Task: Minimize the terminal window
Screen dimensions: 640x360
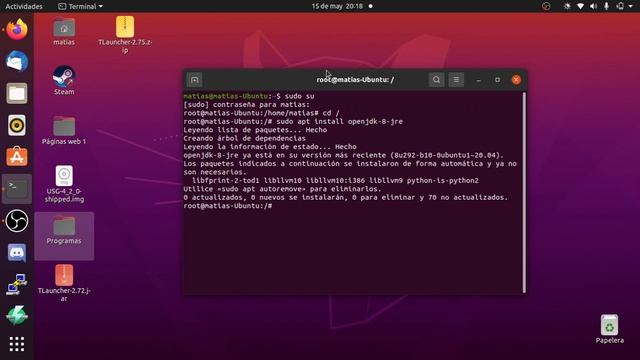Action: [x=478, y=80]
